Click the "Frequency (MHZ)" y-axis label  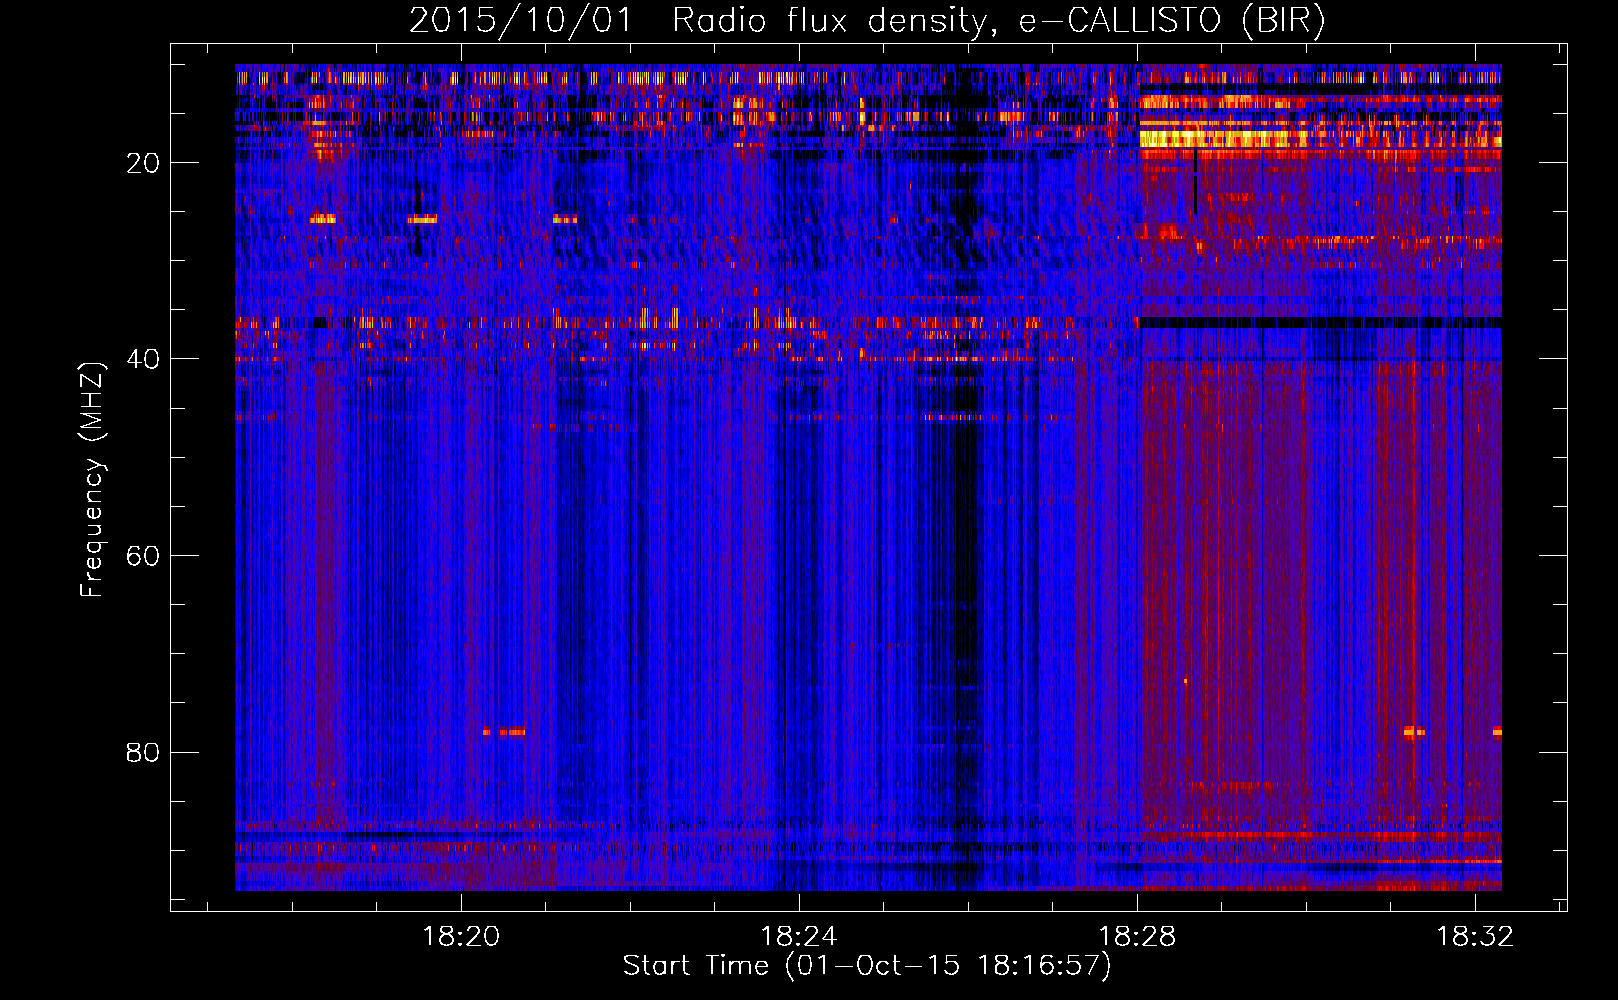coord(92,480)
